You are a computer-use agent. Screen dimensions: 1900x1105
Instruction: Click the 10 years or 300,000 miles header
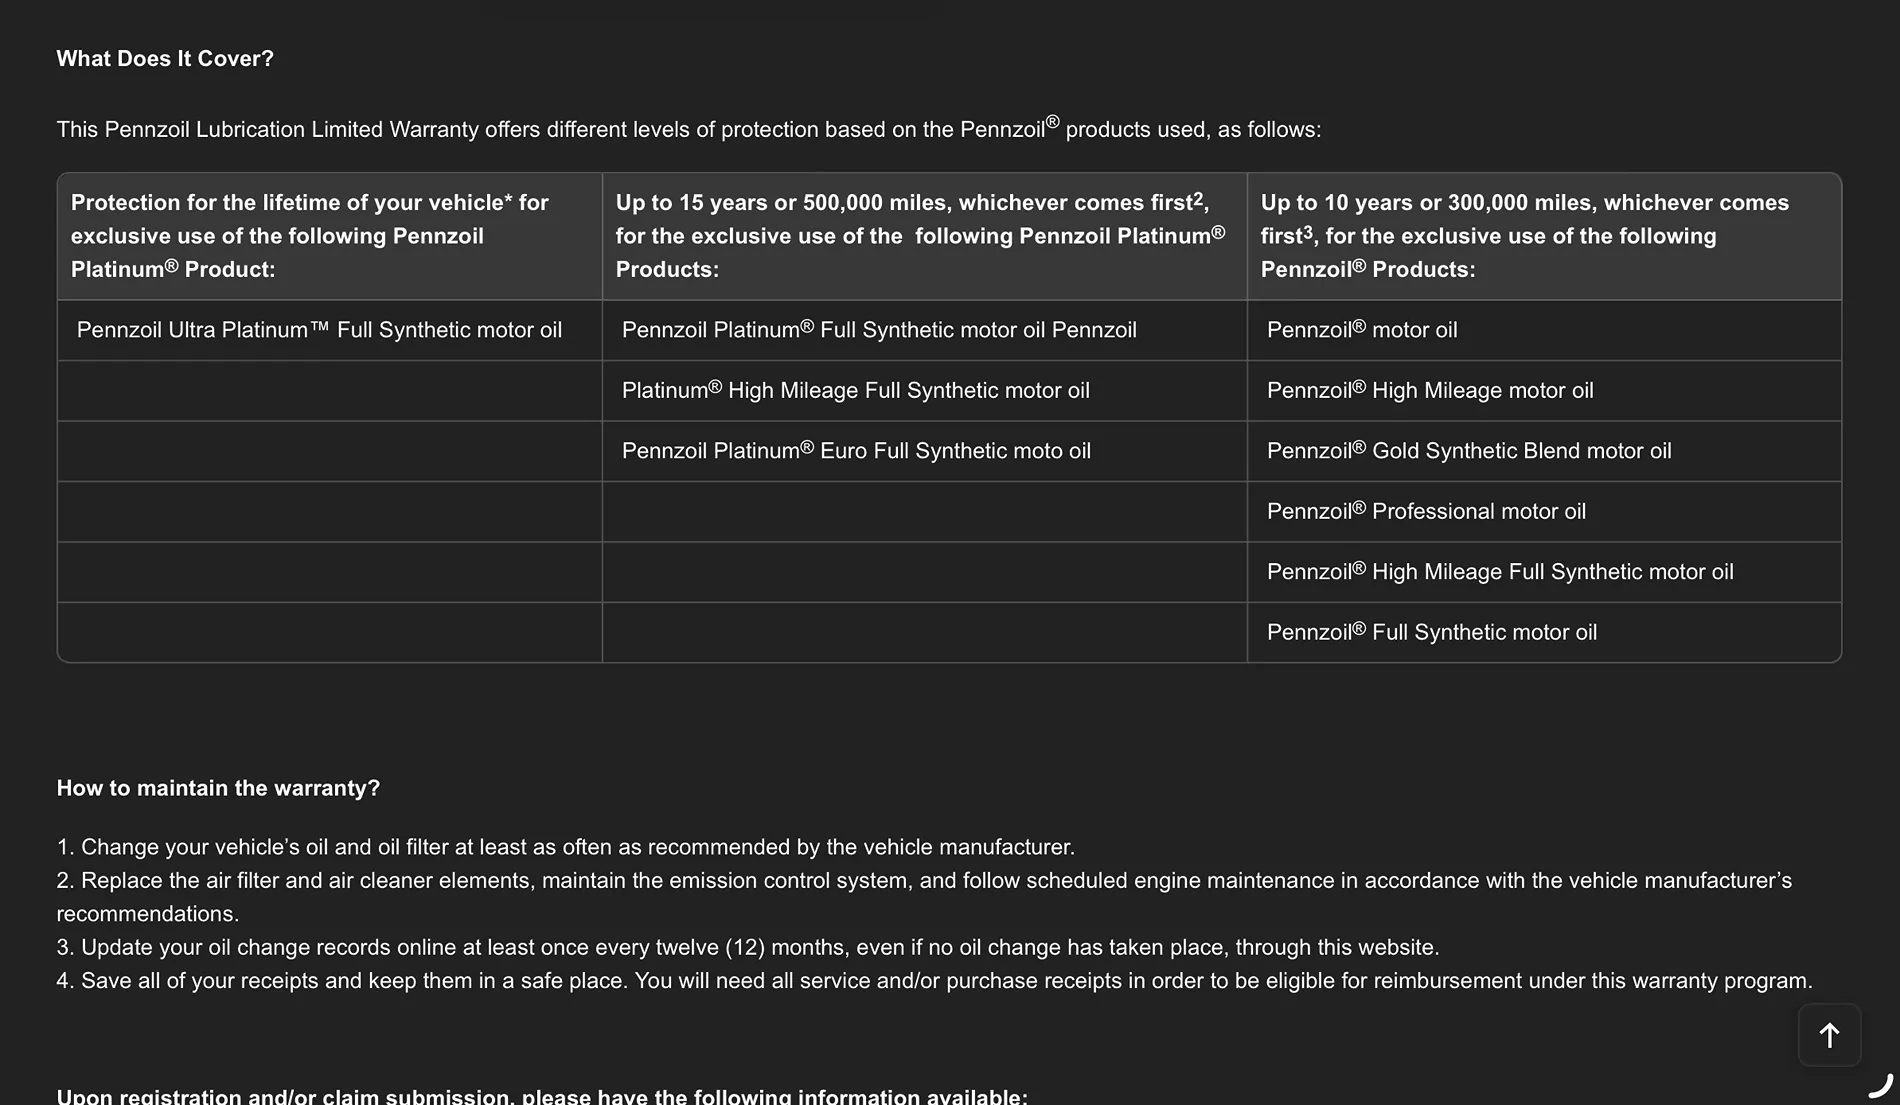[1544, 236]
